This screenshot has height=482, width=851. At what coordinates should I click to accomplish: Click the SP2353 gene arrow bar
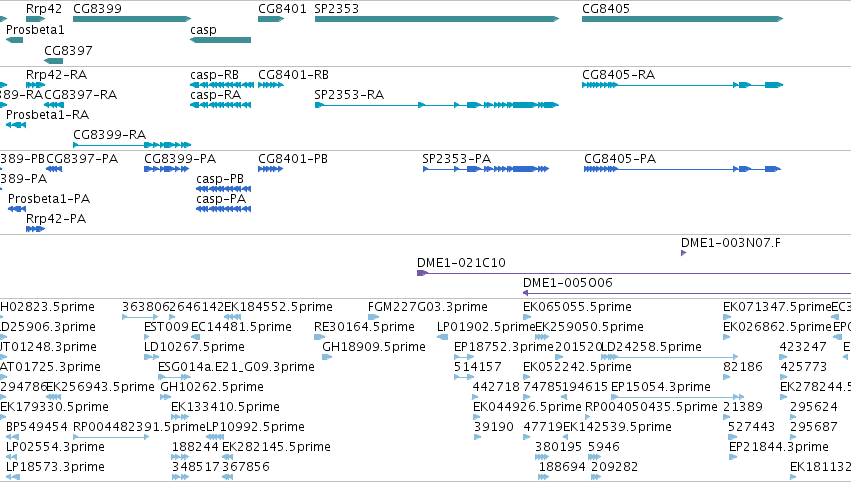tap(437, 19)
